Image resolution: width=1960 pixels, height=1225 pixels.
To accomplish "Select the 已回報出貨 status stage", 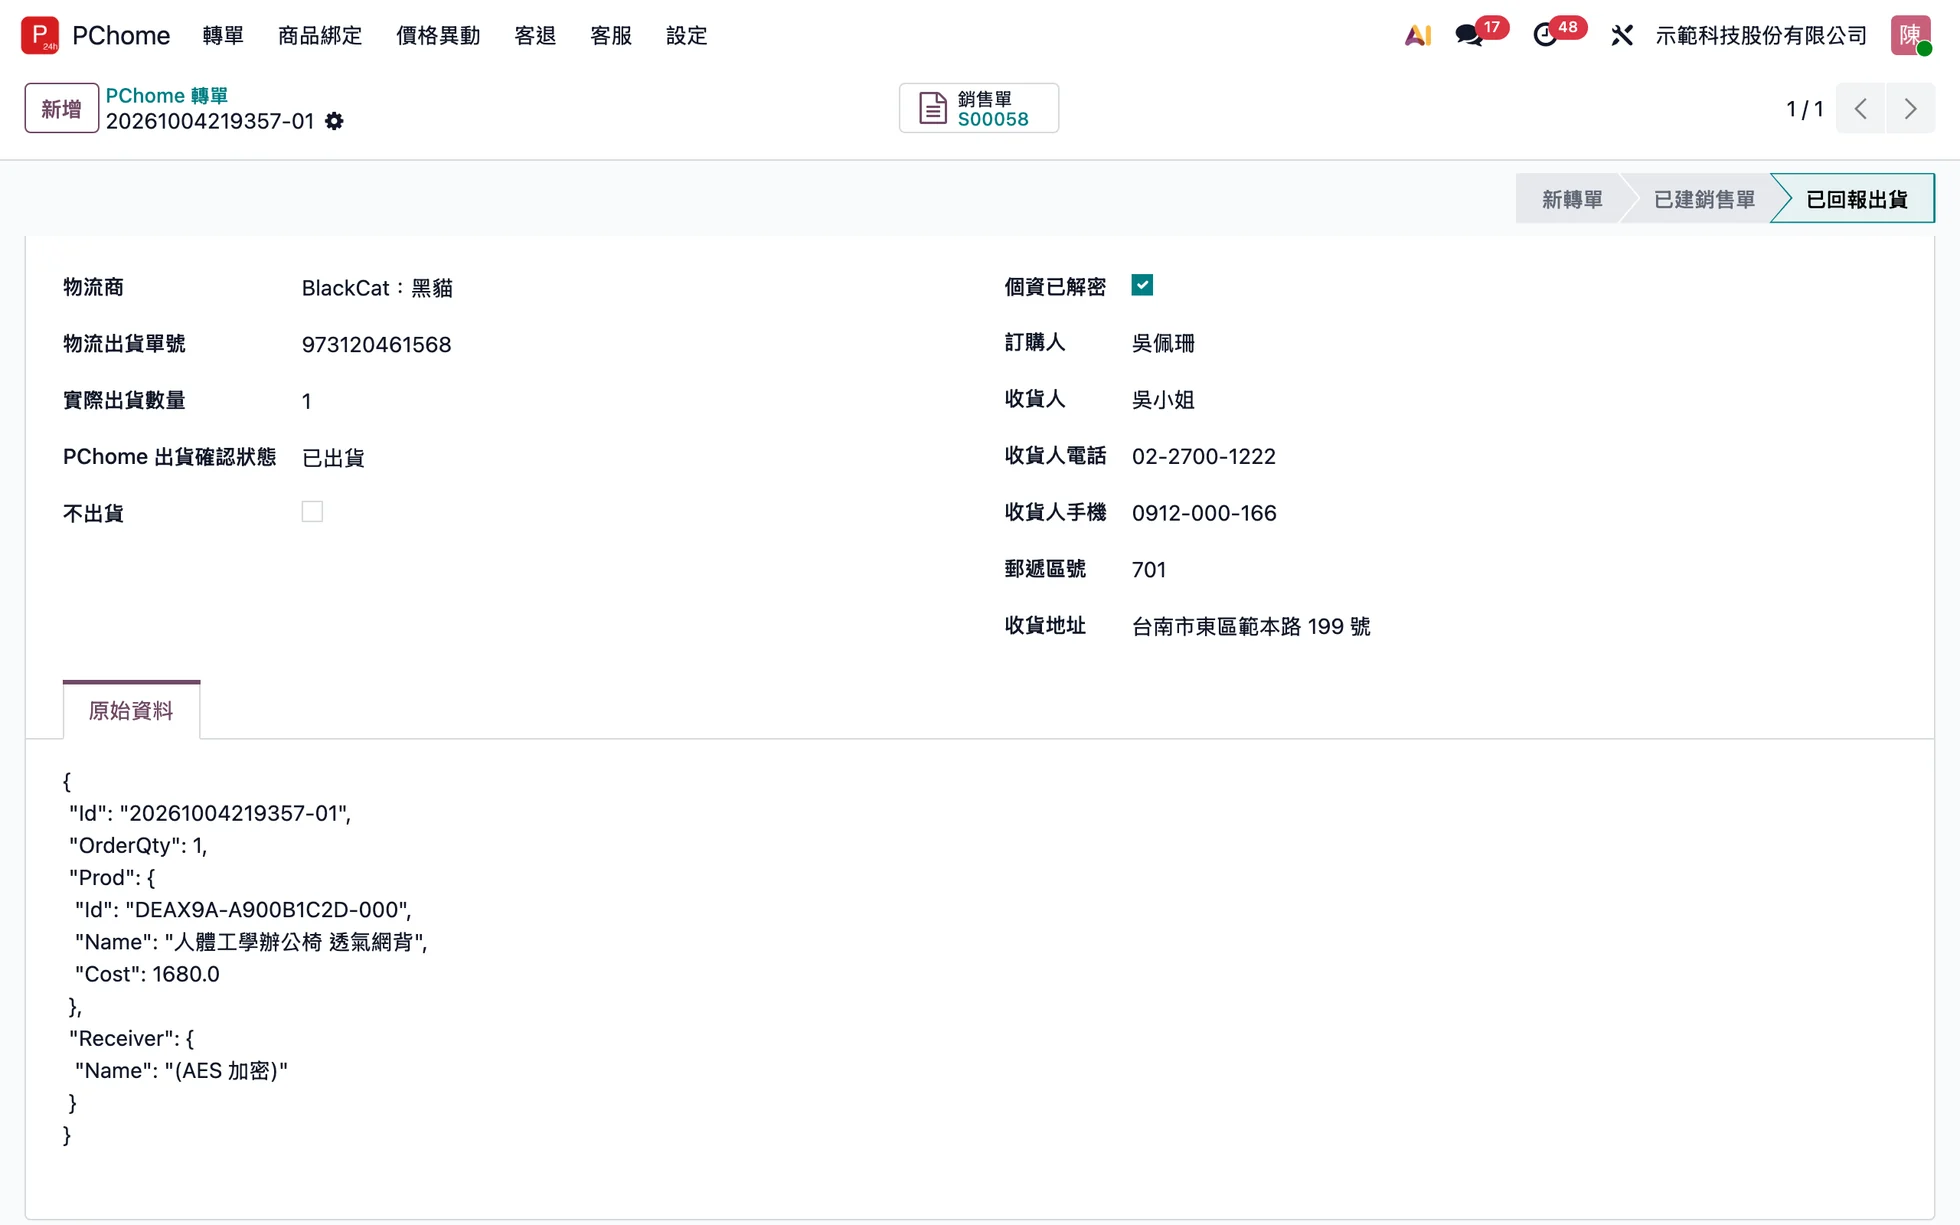I will coord(1857,199).
